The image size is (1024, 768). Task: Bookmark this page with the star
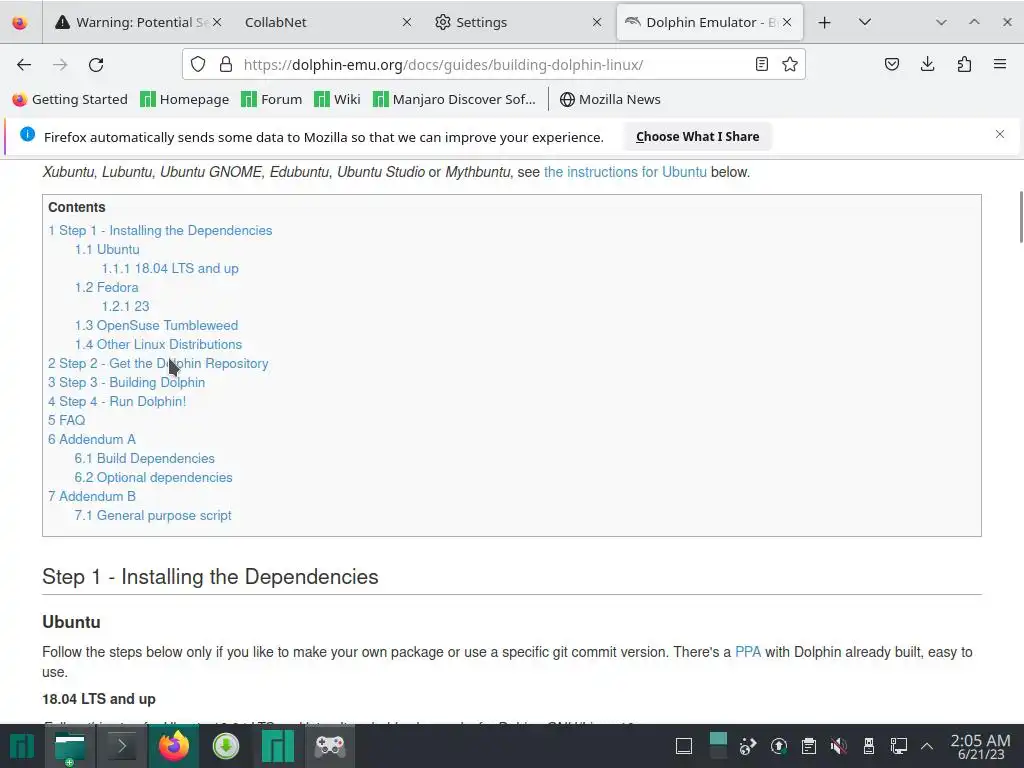tap(790, 64)
